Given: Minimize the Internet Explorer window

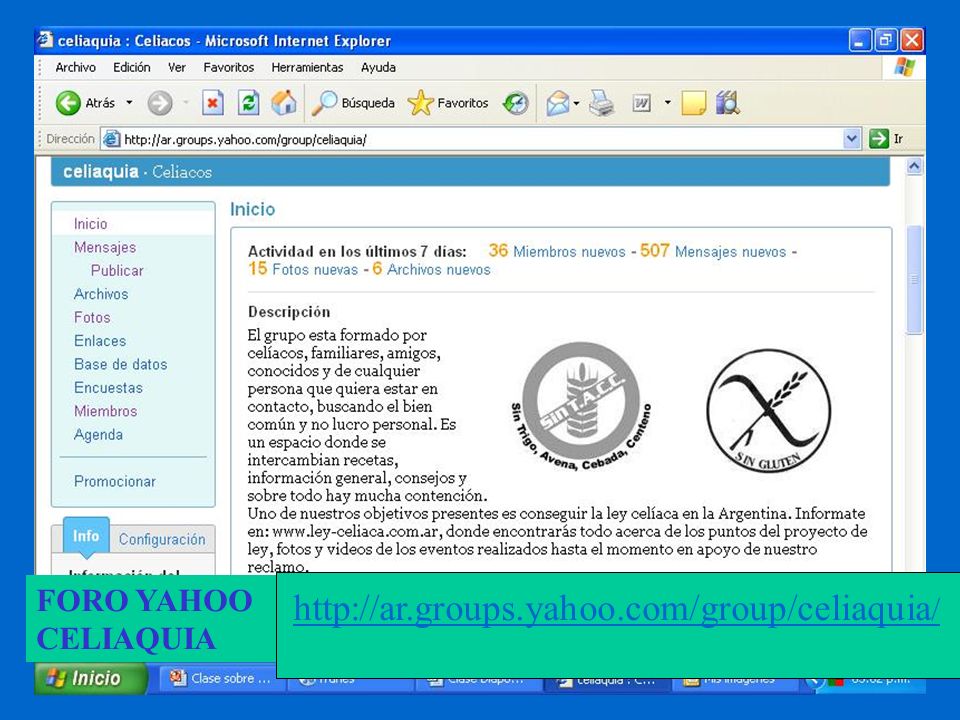Looking at the screenshot, I should click(860, 40).
